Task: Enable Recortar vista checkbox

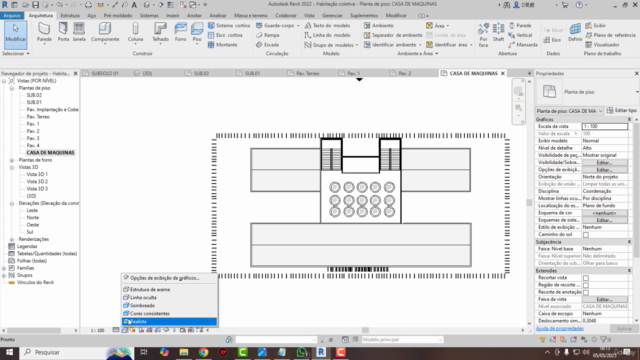Action: [x=586, y=278]
